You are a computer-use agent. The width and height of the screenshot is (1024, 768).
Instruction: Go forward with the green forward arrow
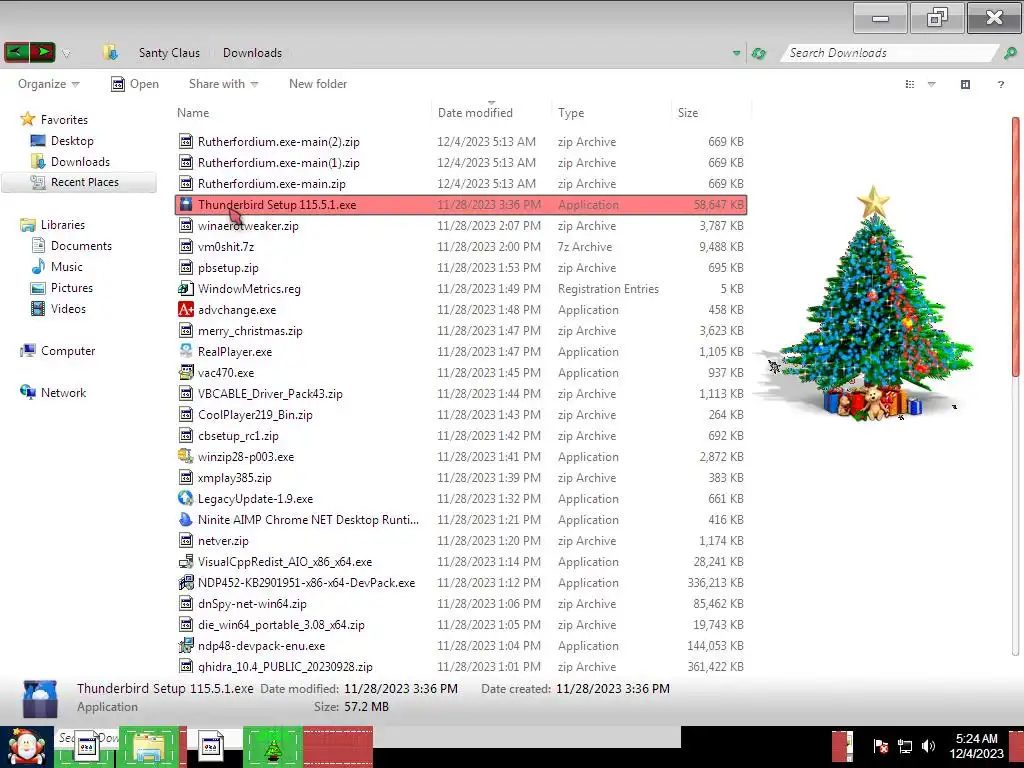pos(42,52)
